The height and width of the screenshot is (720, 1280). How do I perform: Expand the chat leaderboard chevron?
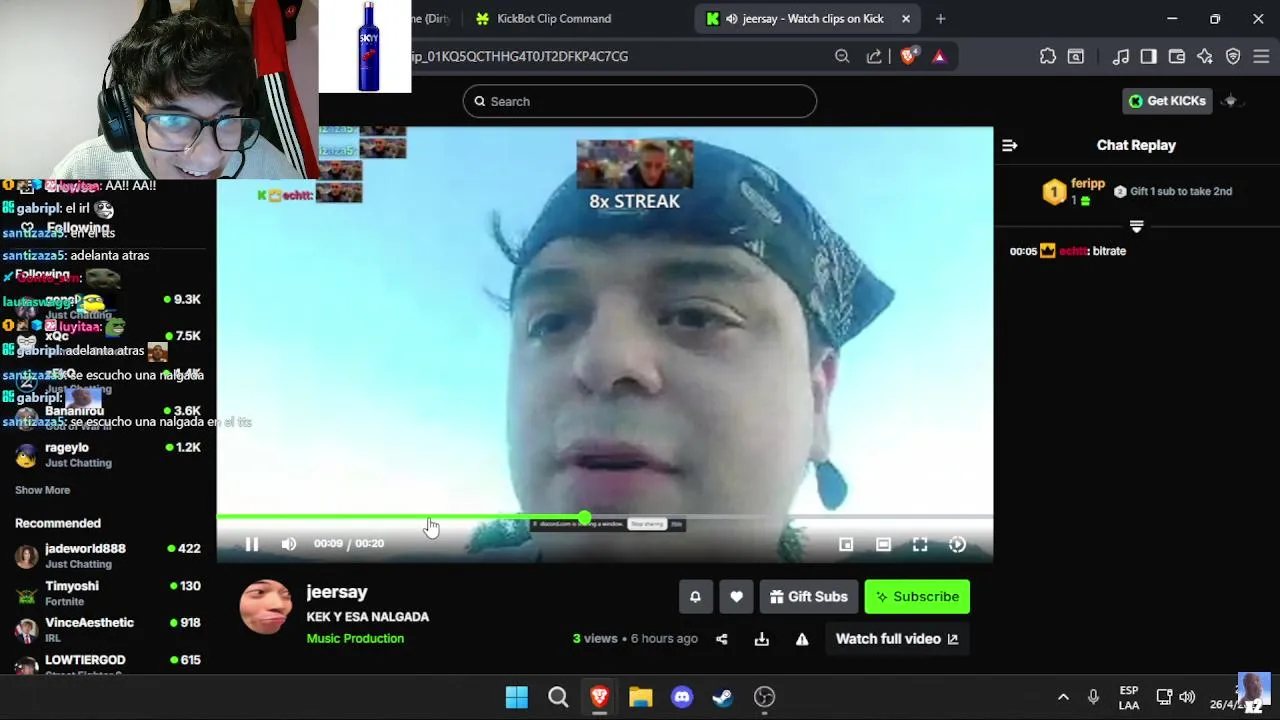(1136, 227)
